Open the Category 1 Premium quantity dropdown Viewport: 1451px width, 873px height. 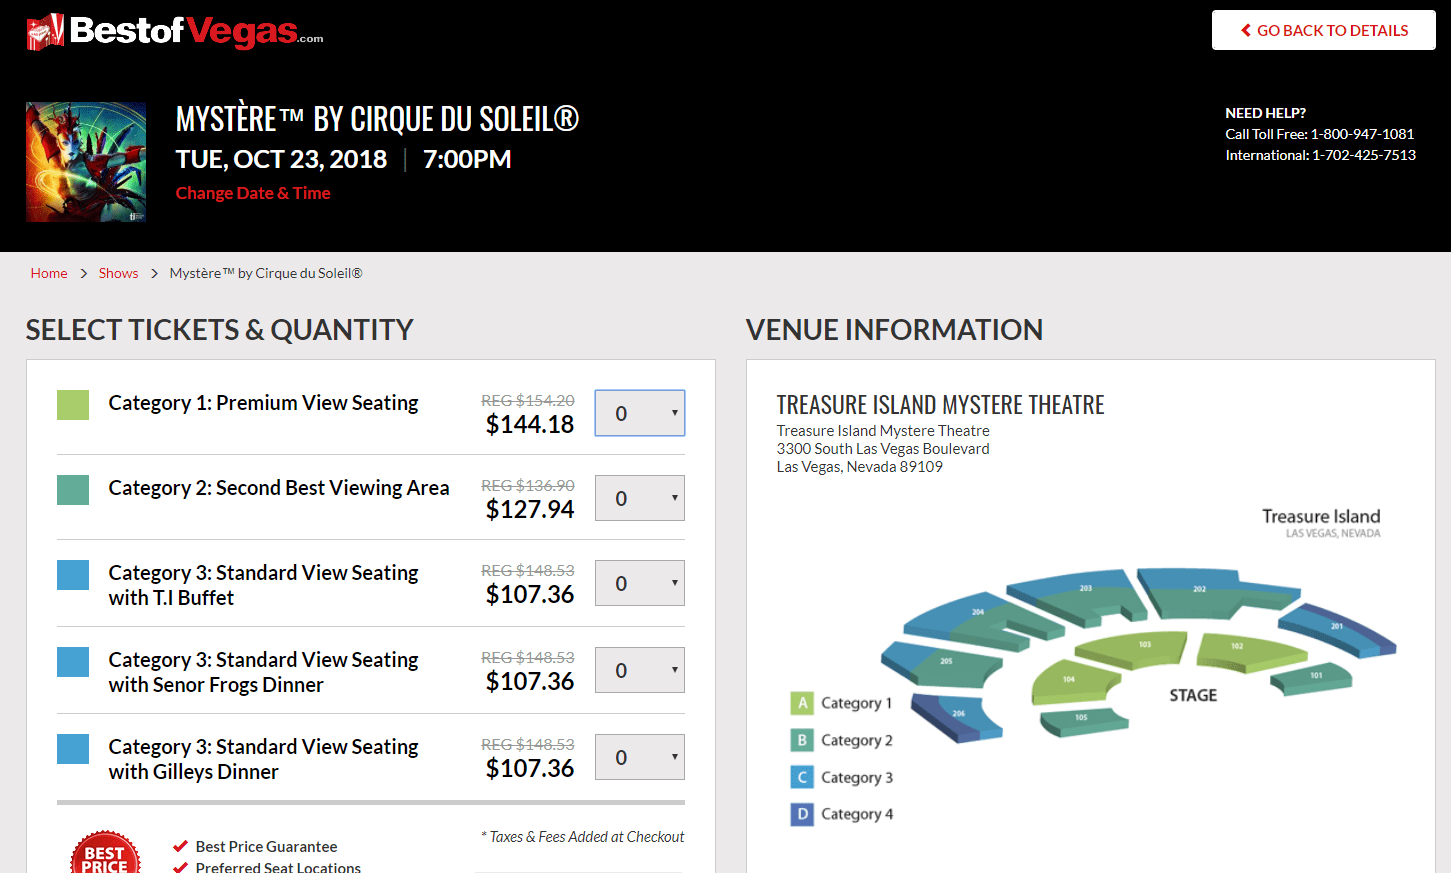[640, 413]
